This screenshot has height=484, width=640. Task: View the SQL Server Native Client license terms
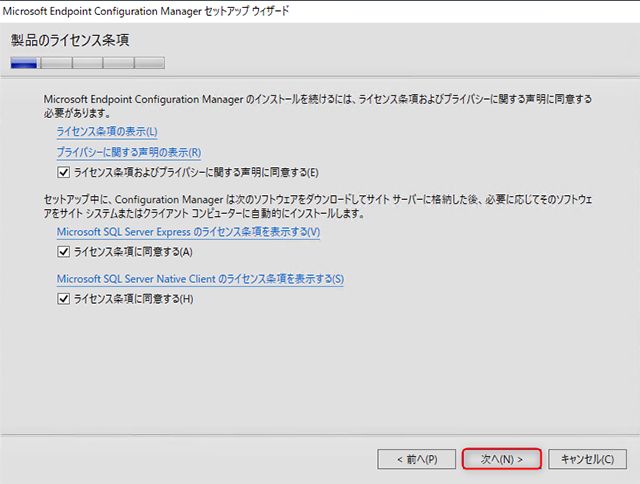[x=200, y=278]
